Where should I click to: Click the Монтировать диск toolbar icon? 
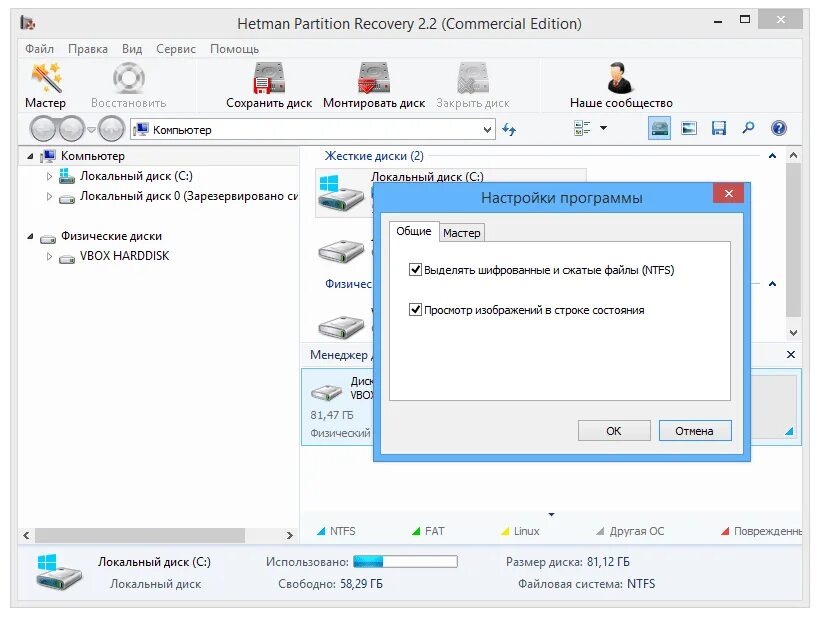(374, 78)
